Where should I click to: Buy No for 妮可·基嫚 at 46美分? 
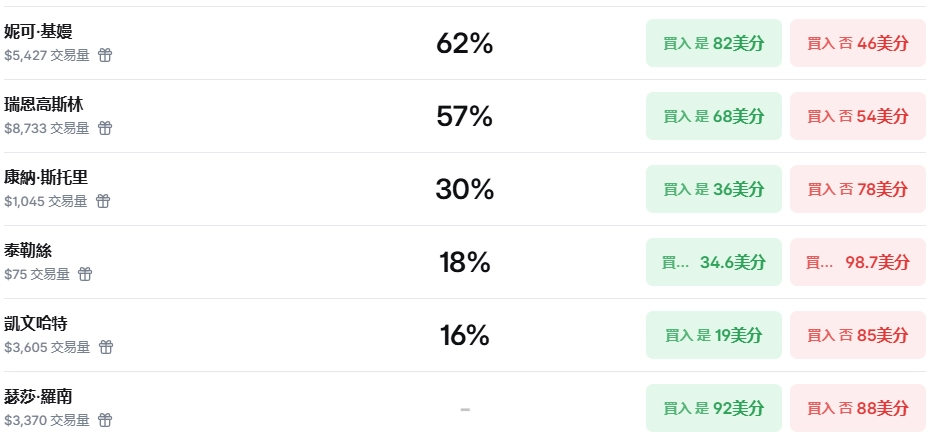(x=858, y=44)
